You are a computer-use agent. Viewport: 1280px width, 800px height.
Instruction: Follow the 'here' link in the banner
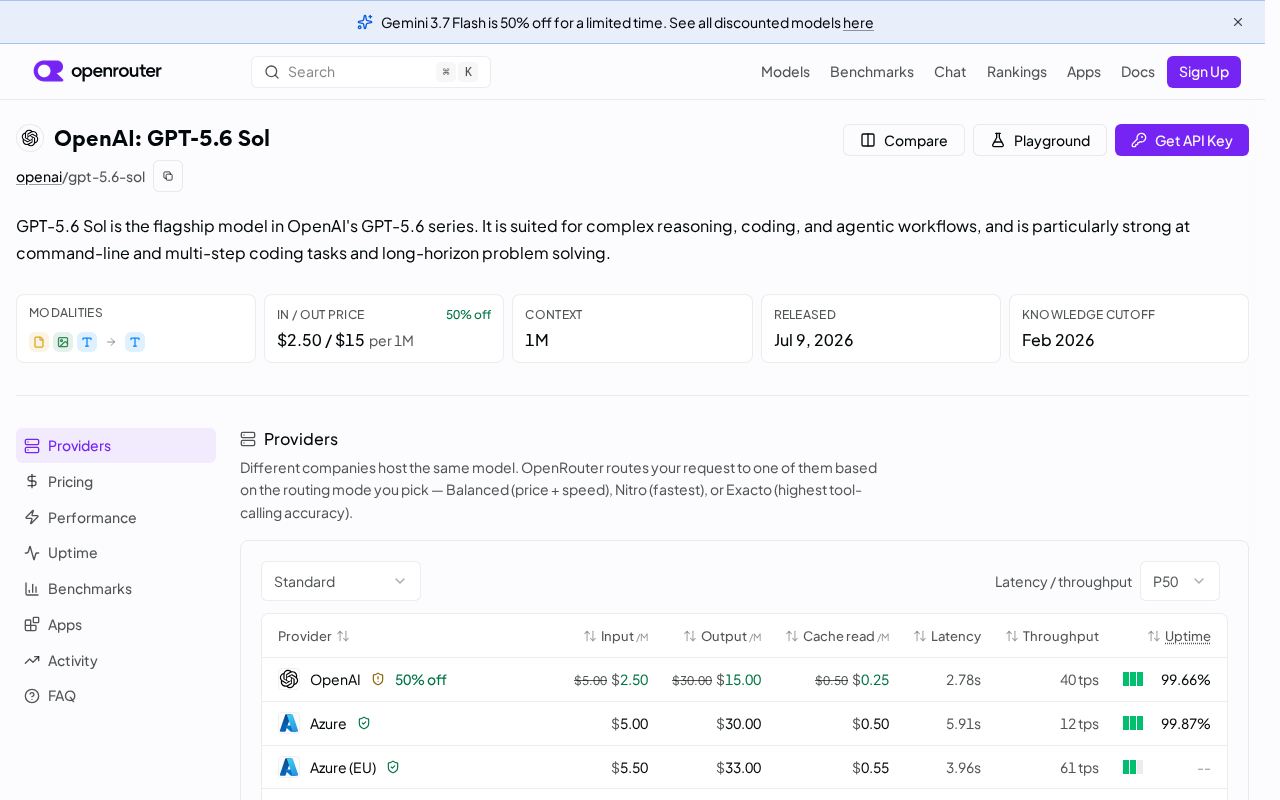(858, 22)
